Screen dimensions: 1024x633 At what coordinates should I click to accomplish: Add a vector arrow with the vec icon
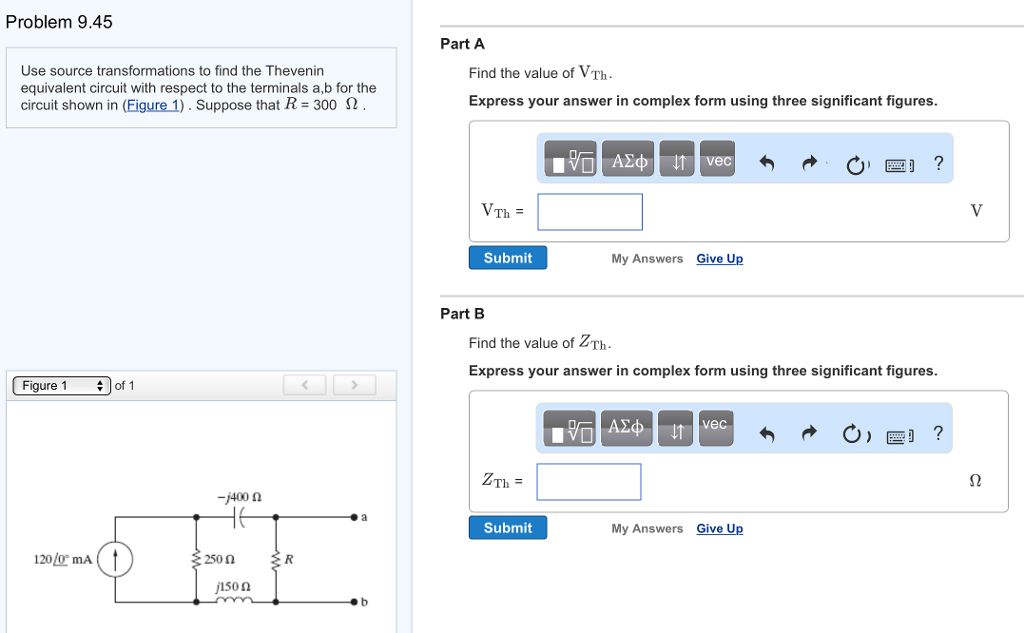tap(717, 158)
